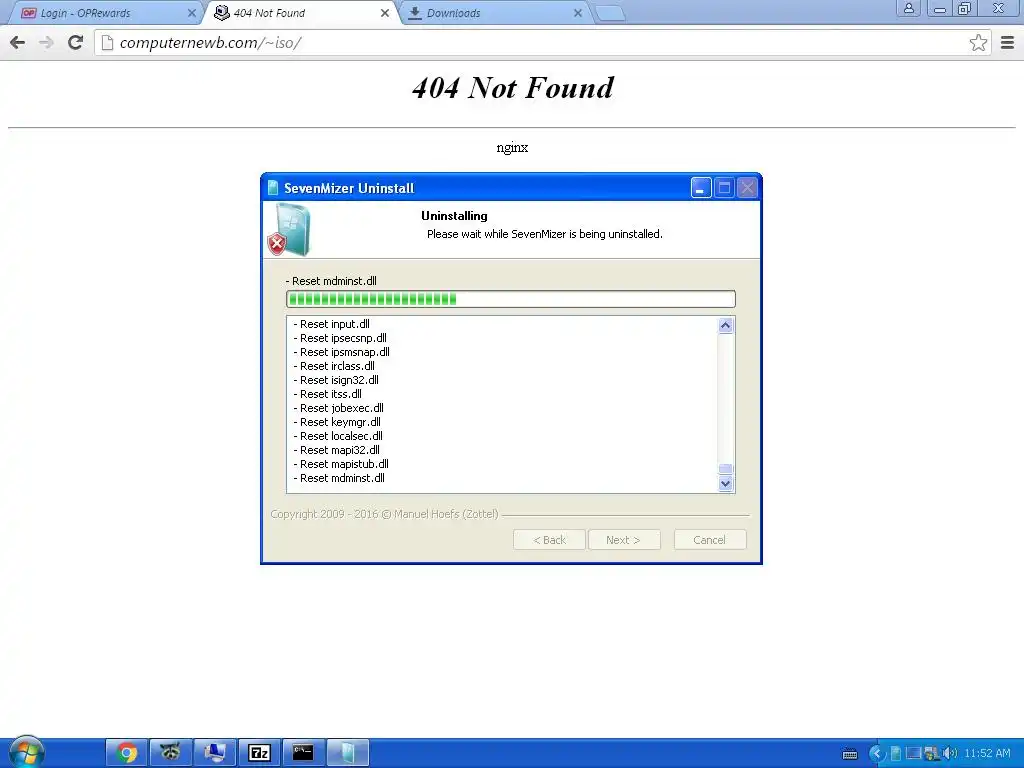Open 7-Zip from the taskbar
Screen dimensions: 1024x768
click(259, 753)
